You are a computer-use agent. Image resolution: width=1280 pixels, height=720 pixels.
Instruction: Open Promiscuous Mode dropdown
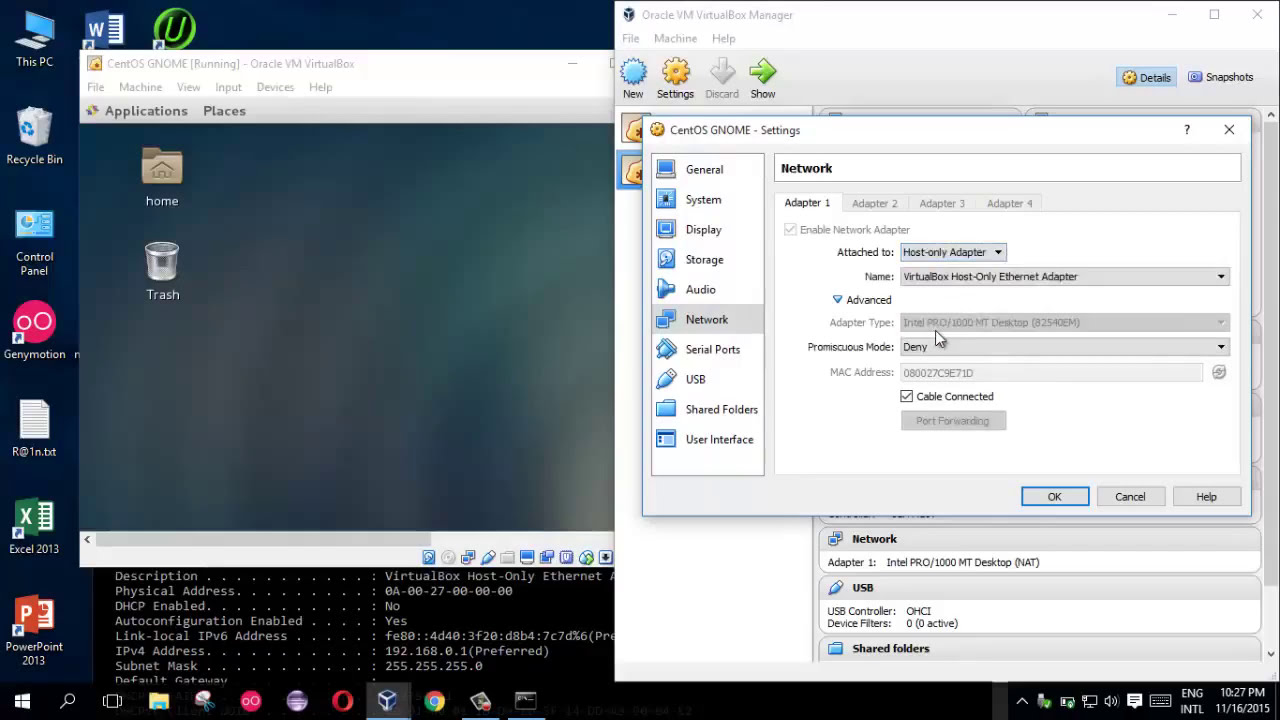[1064, 346]
